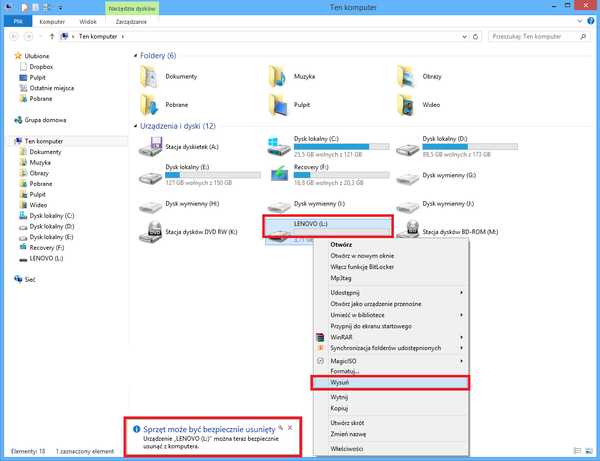
Task: Expand Udostępnij submenu
Action: coord(461,293)
